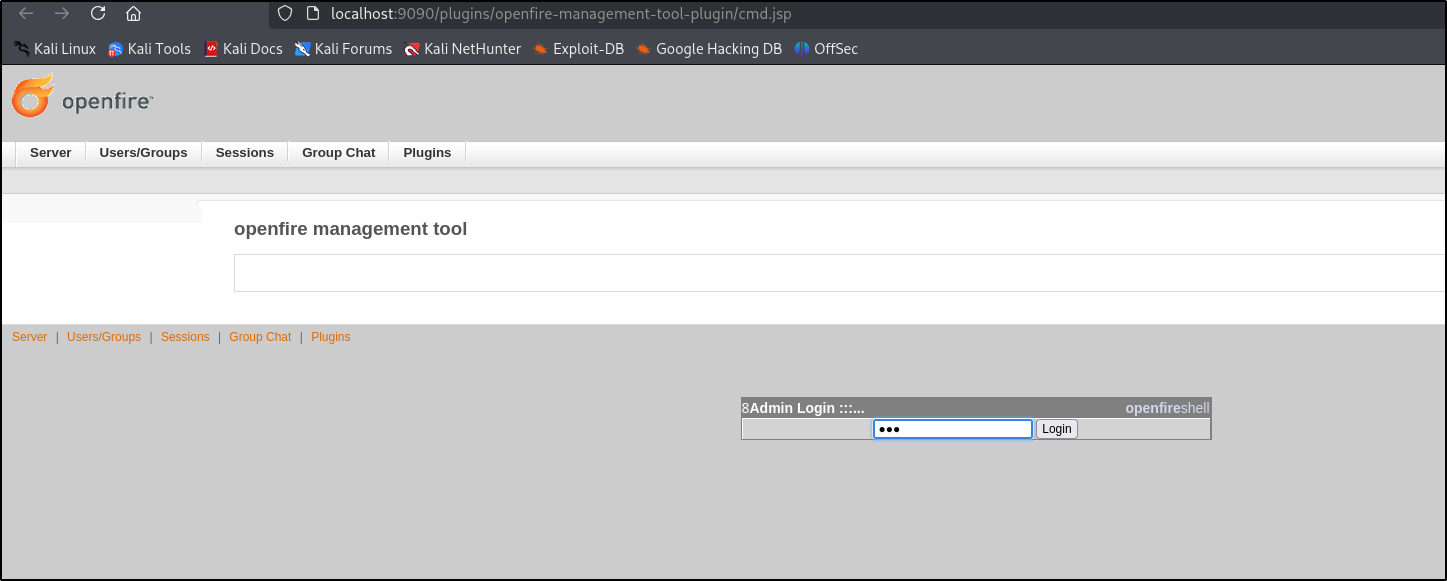This screenshot has height=581, width=1447.
Task: Click the browser back arrow icon
Action: coord(27,14)
